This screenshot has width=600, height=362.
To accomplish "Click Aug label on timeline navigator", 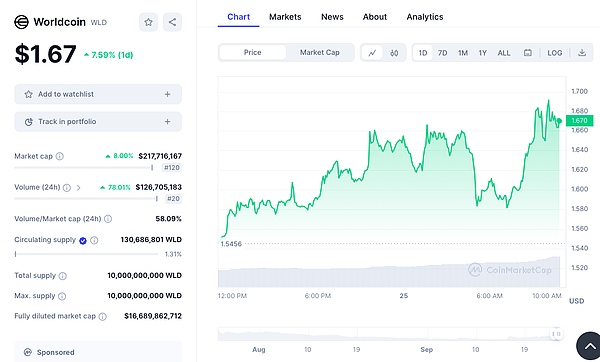I will tap(259, 349).
